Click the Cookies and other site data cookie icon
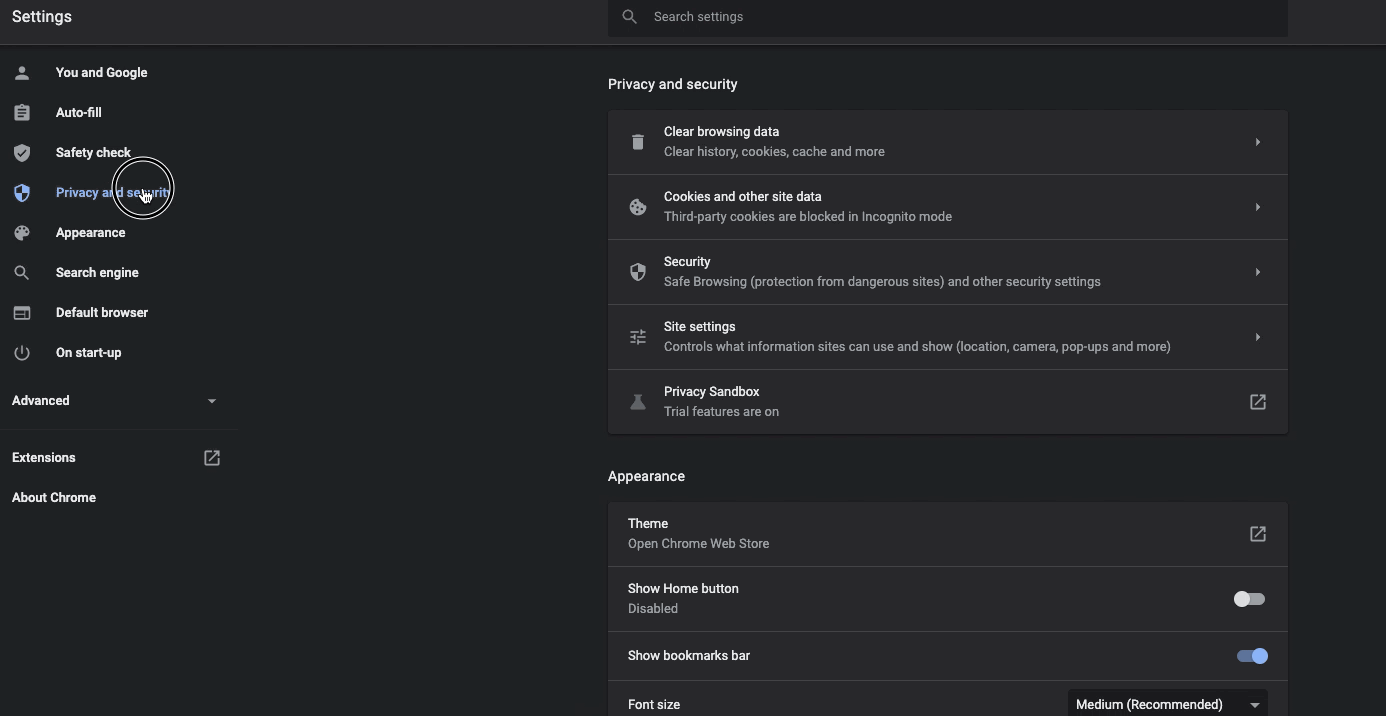 click(638, 207)
